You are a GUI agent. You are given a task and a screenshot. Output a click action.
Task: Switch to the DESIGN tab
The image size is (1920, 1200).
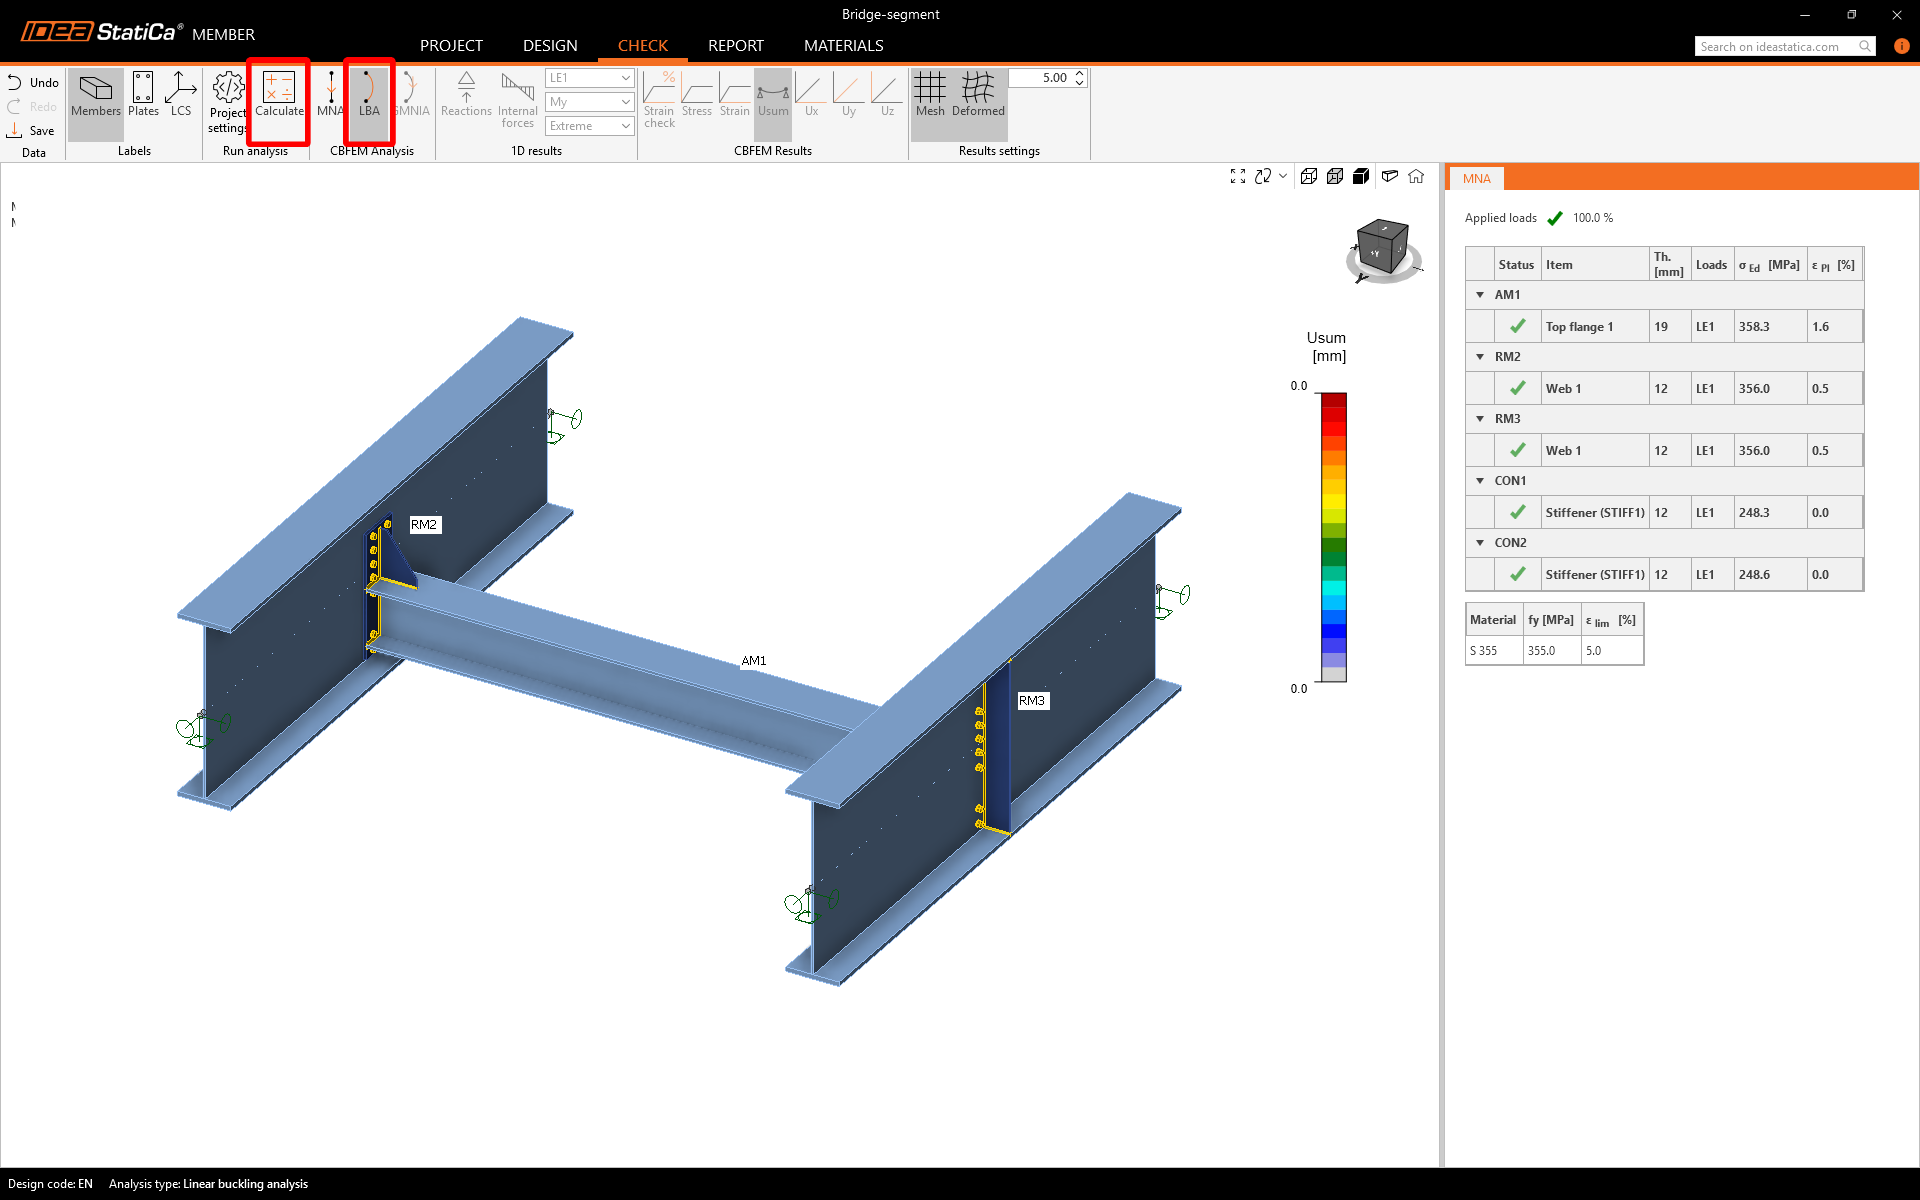point(550,46)
